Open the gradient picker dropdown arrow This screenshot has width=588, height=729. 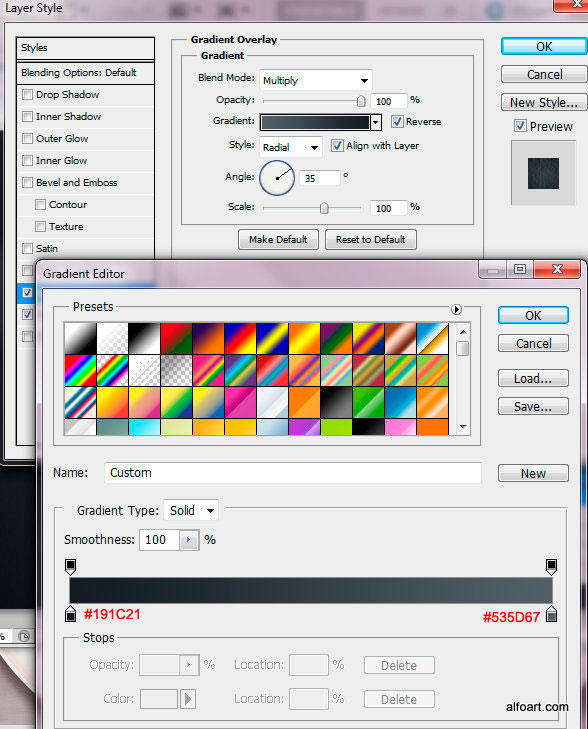coord(376,122)
